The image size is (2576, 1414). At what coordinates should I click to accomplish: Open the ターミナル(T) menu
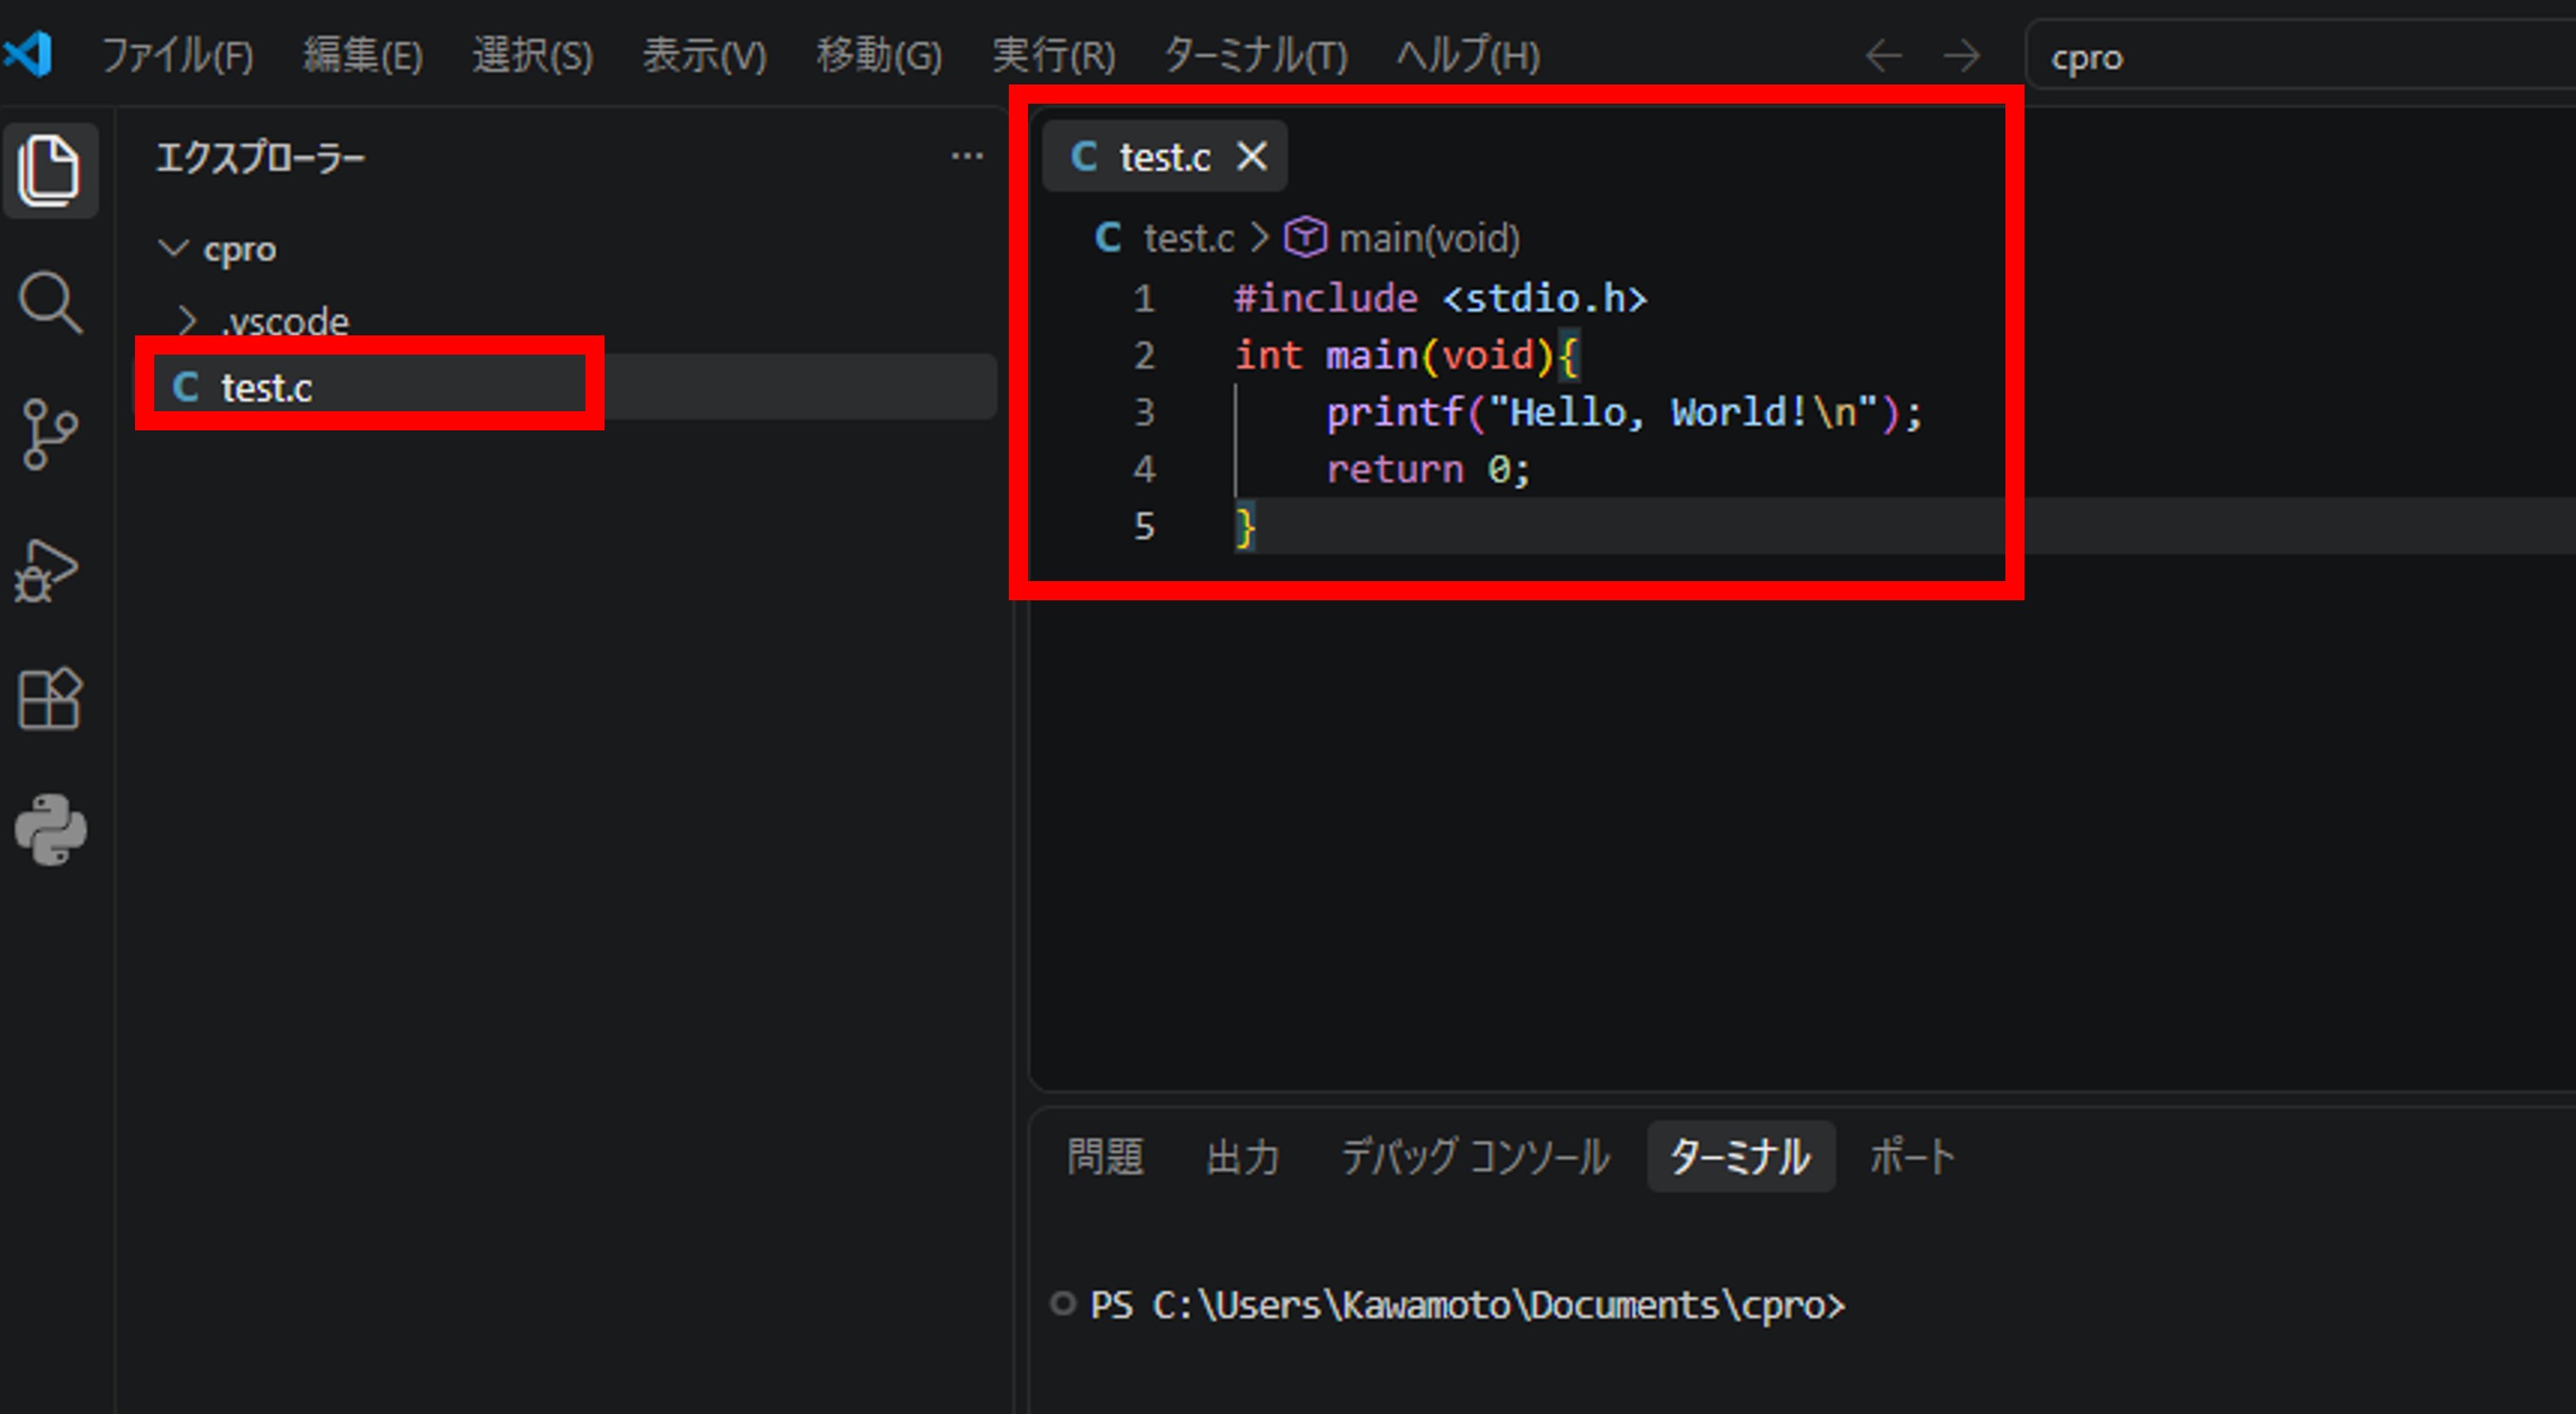click(1256, 55)
